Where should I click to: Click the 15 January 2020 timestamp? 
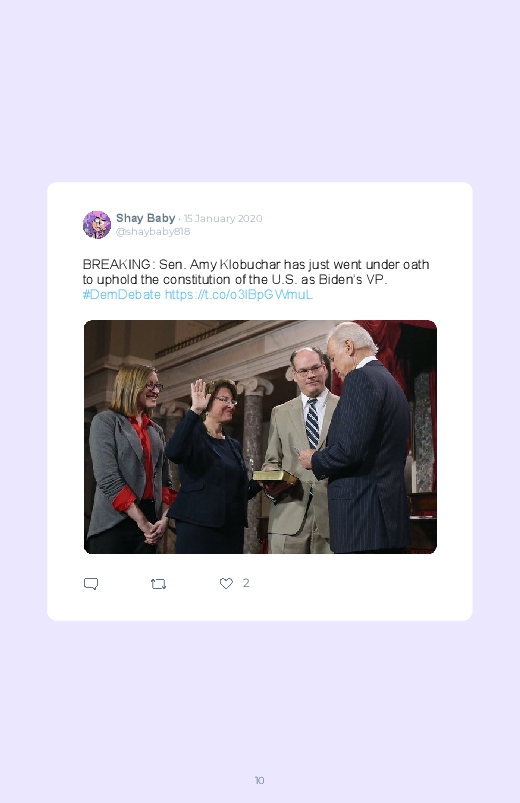click(223, 219)
